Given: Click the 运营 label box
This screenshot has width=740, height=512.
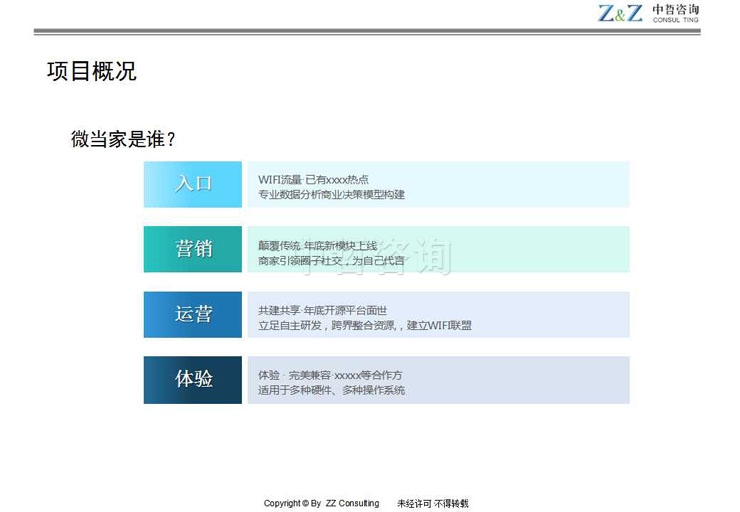Looking at the screenshot, I should point(193,314).
